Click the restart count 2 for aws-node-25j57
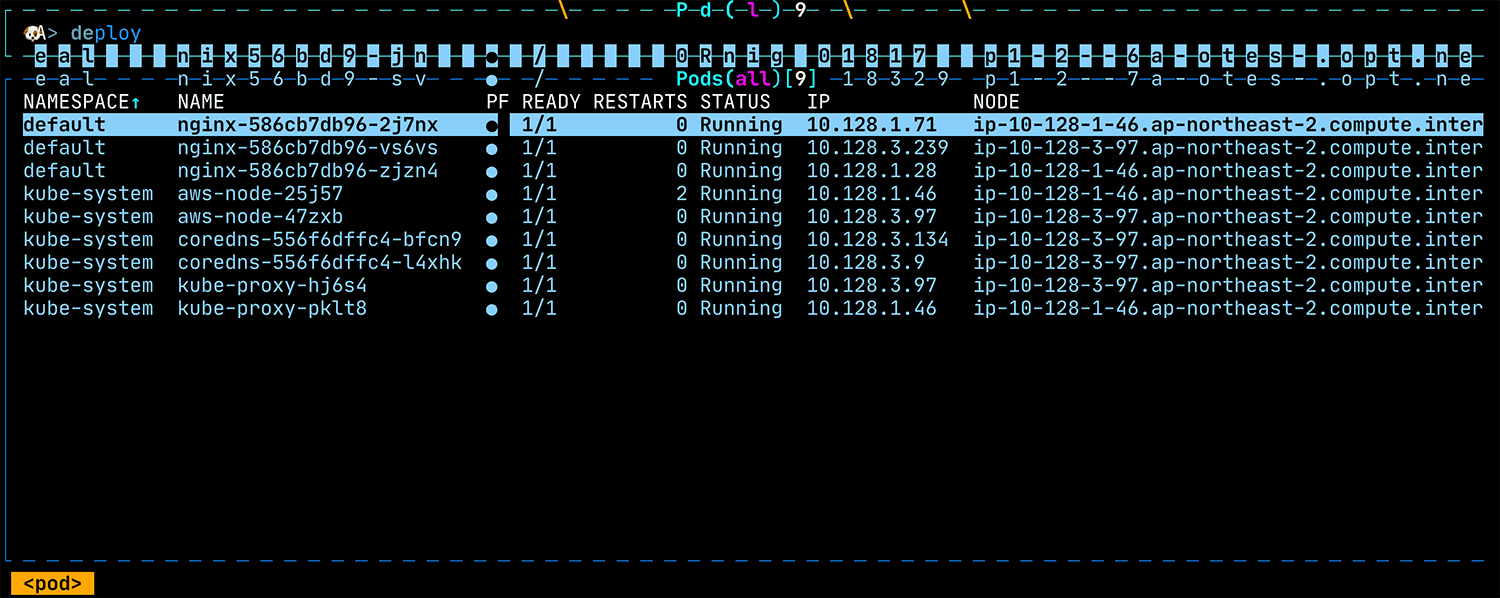The image size is (1500, 598). click(682, 194)
